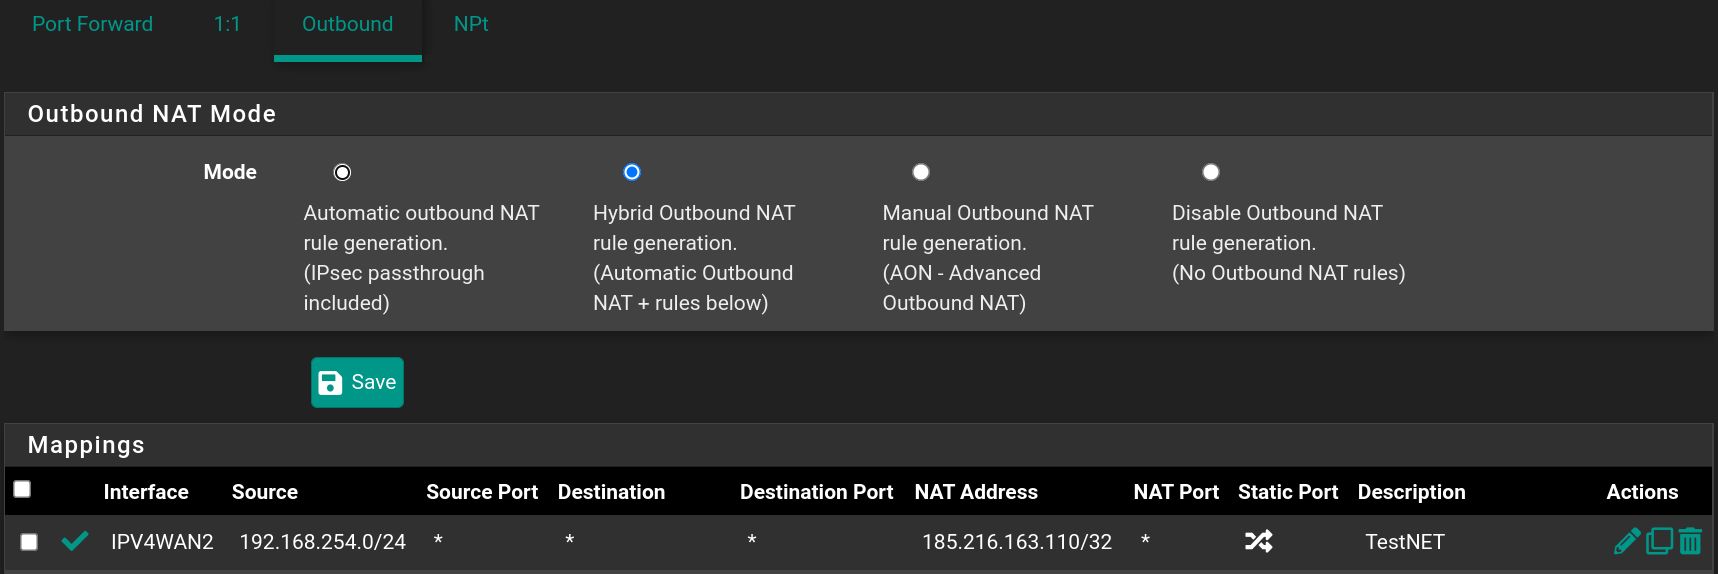
Task: Click the Source column header
Action: pyautogui.click(x=265, y=492)
